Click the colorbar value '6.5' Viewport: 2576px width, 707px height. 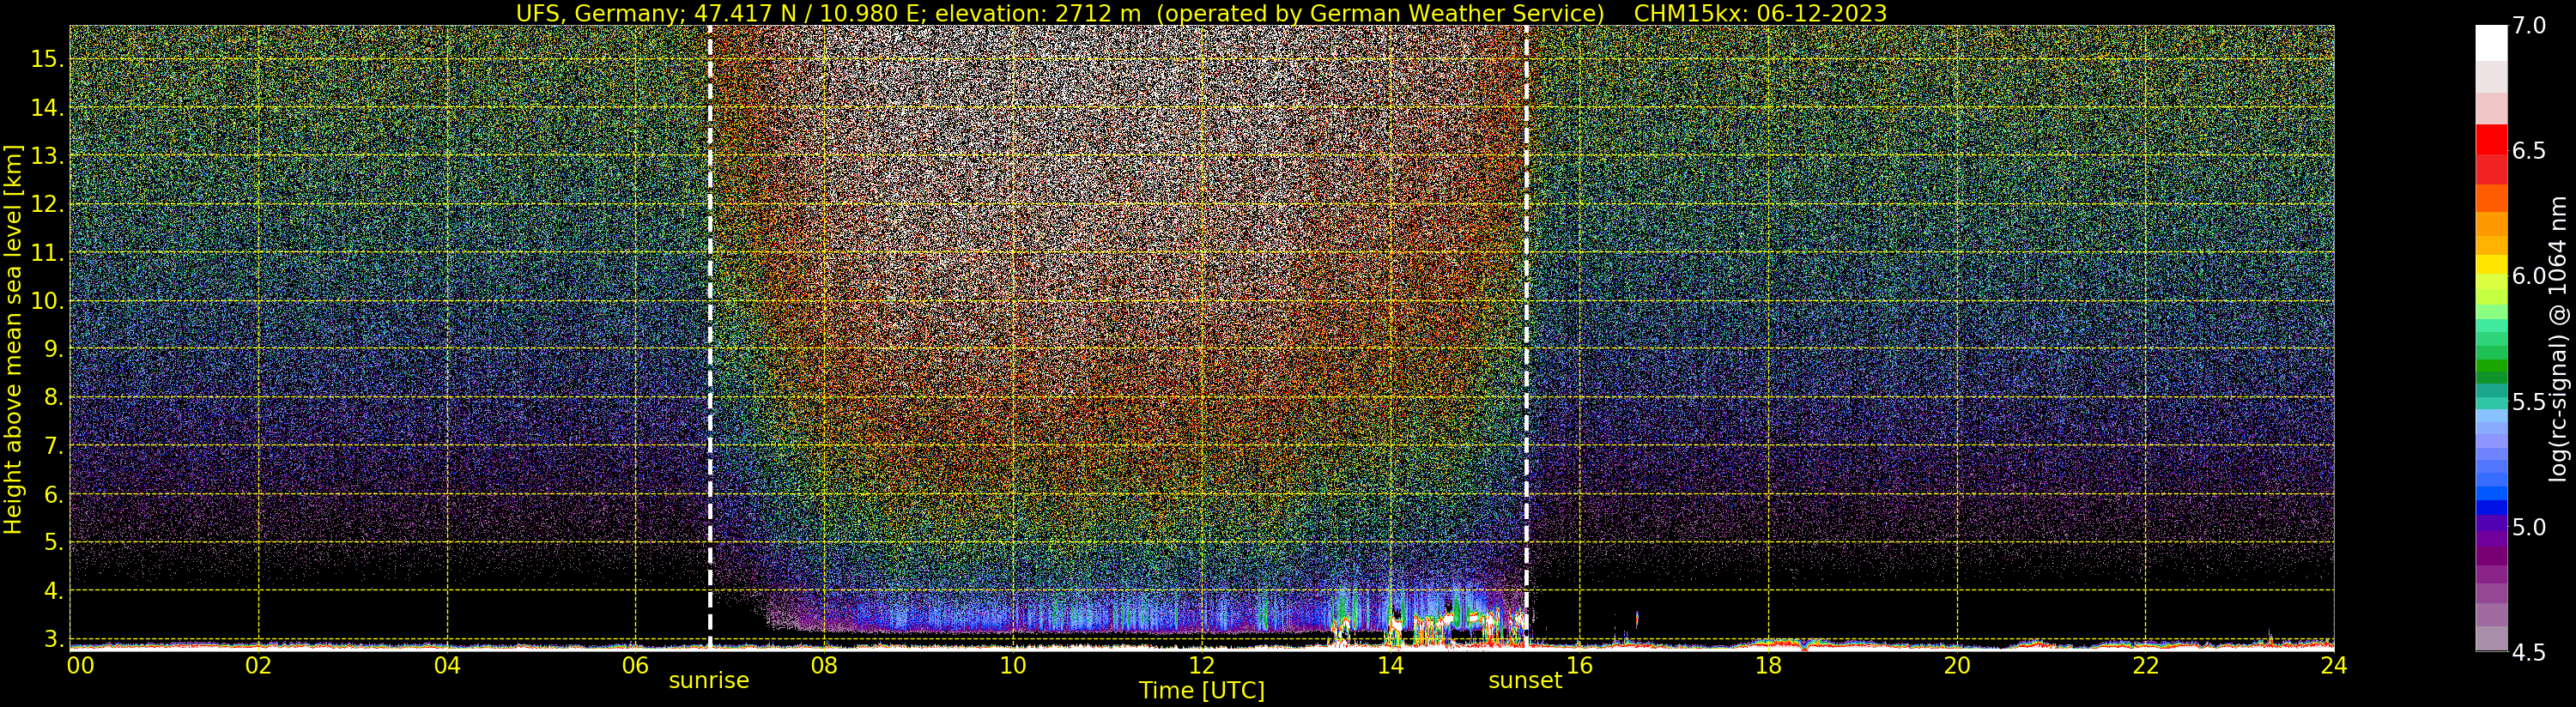coord(2528,151)
